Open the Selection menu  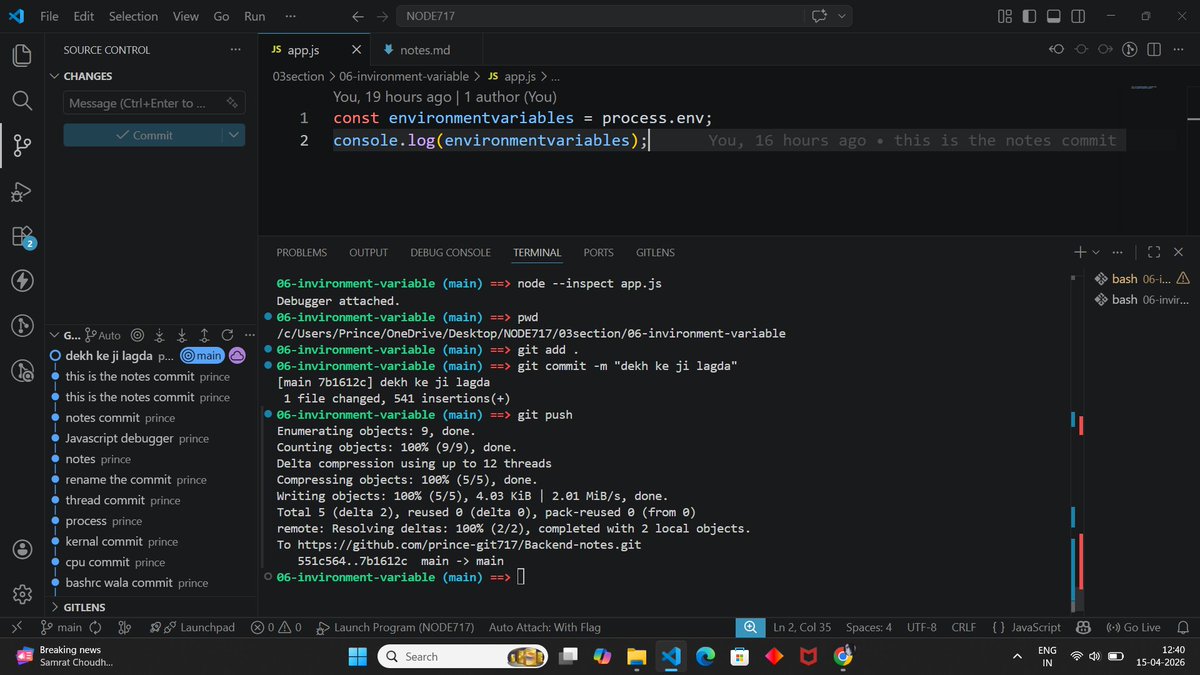[x=133, y=16]
